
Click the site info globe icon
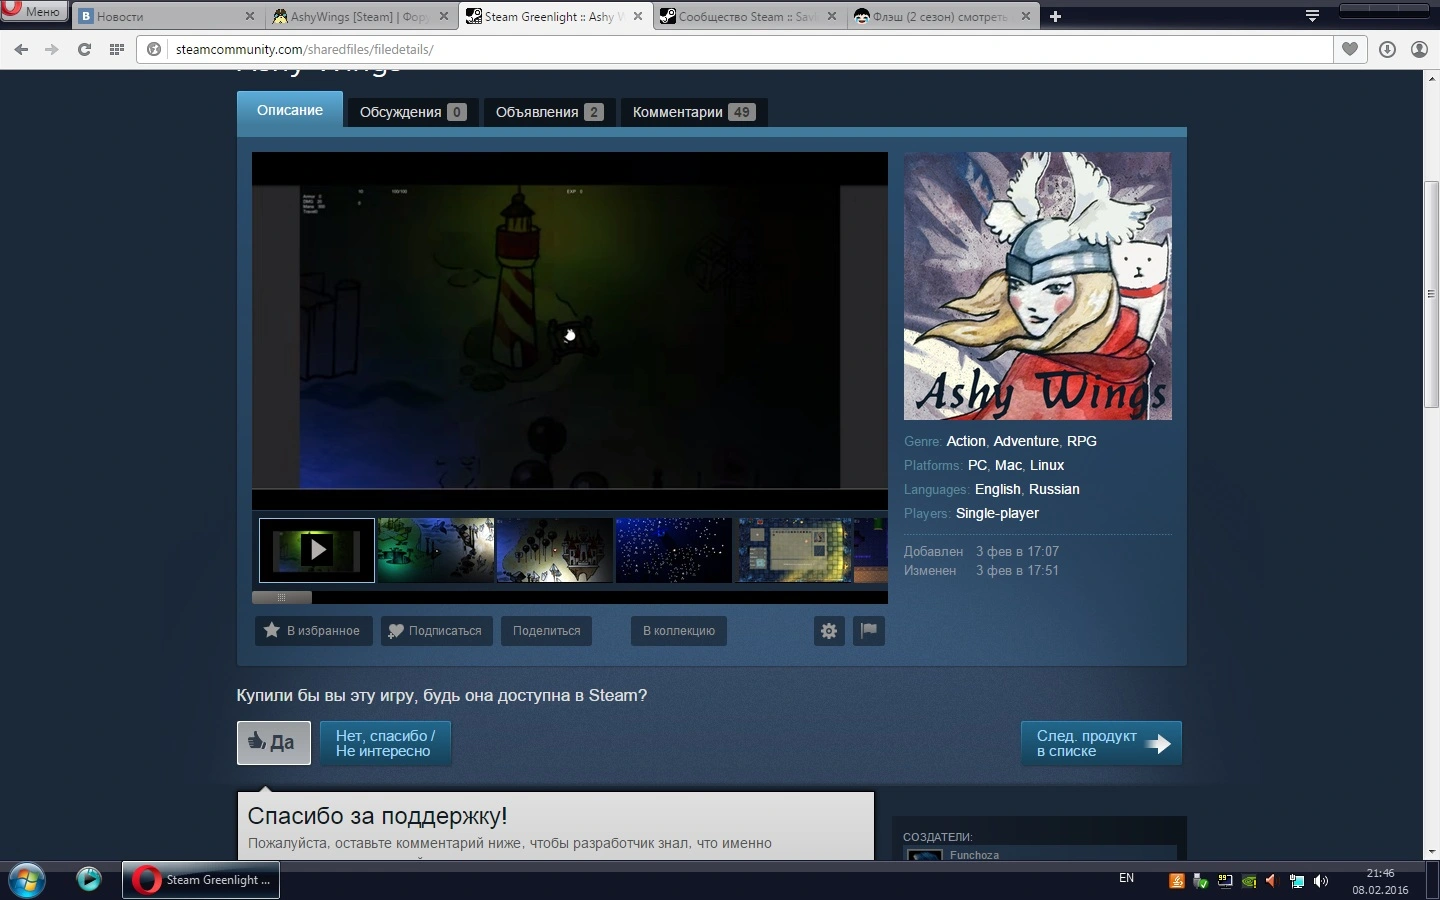tap(154, 49)
